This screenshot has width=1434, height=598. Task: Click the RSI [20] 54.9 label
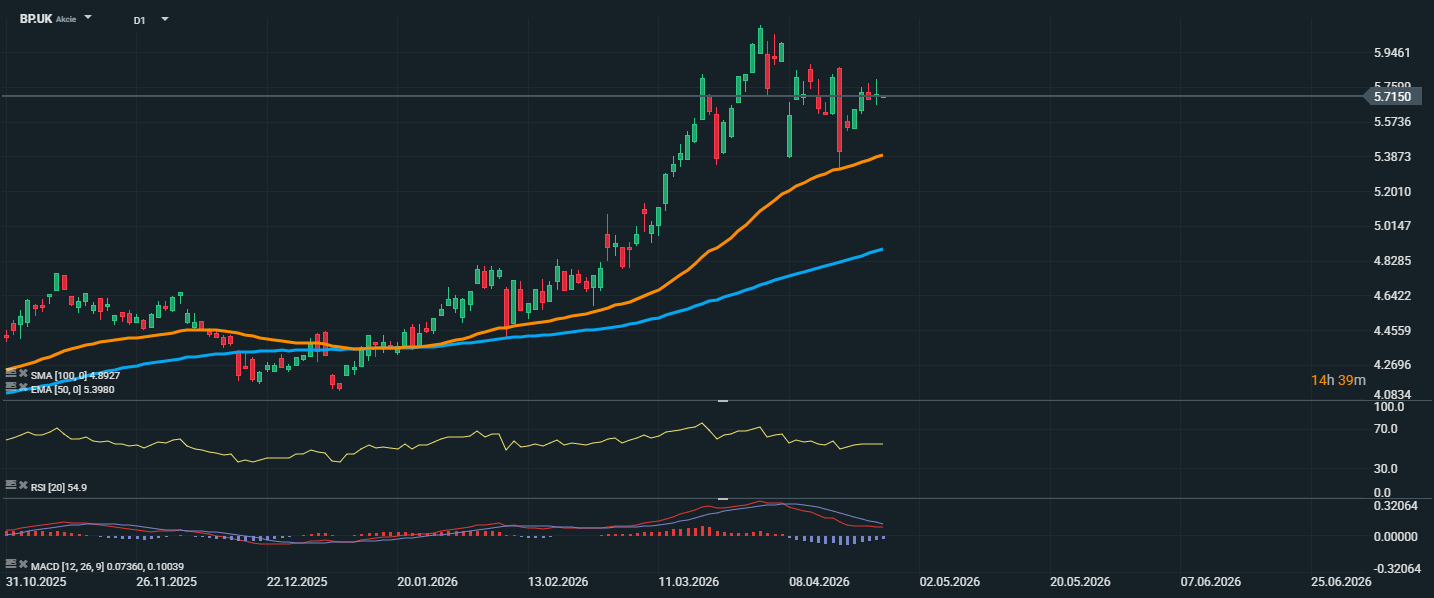click(x=59, y=487)
